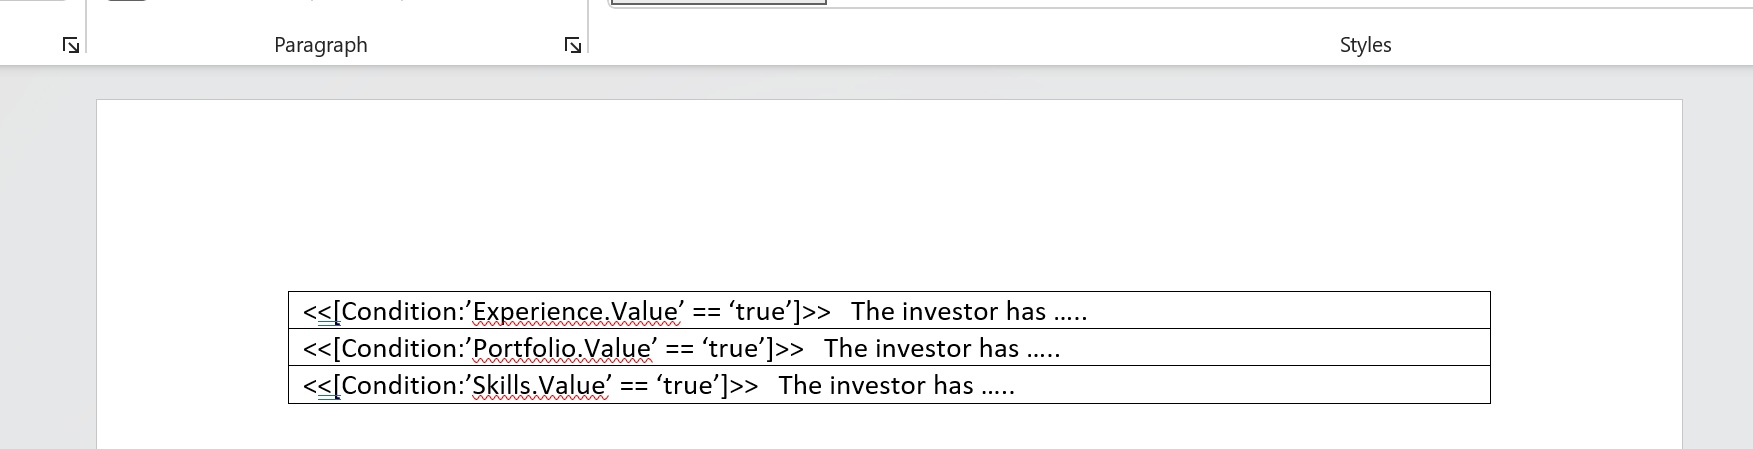This screenshot has height=449, width=1753.
Task: Click the Paragraph group label
Action: 321,45
